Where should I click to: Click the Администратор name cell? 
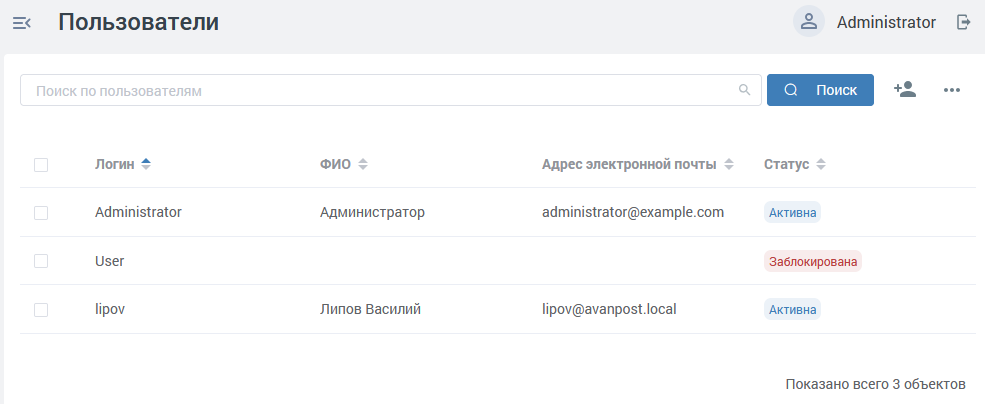click(372, 212)
